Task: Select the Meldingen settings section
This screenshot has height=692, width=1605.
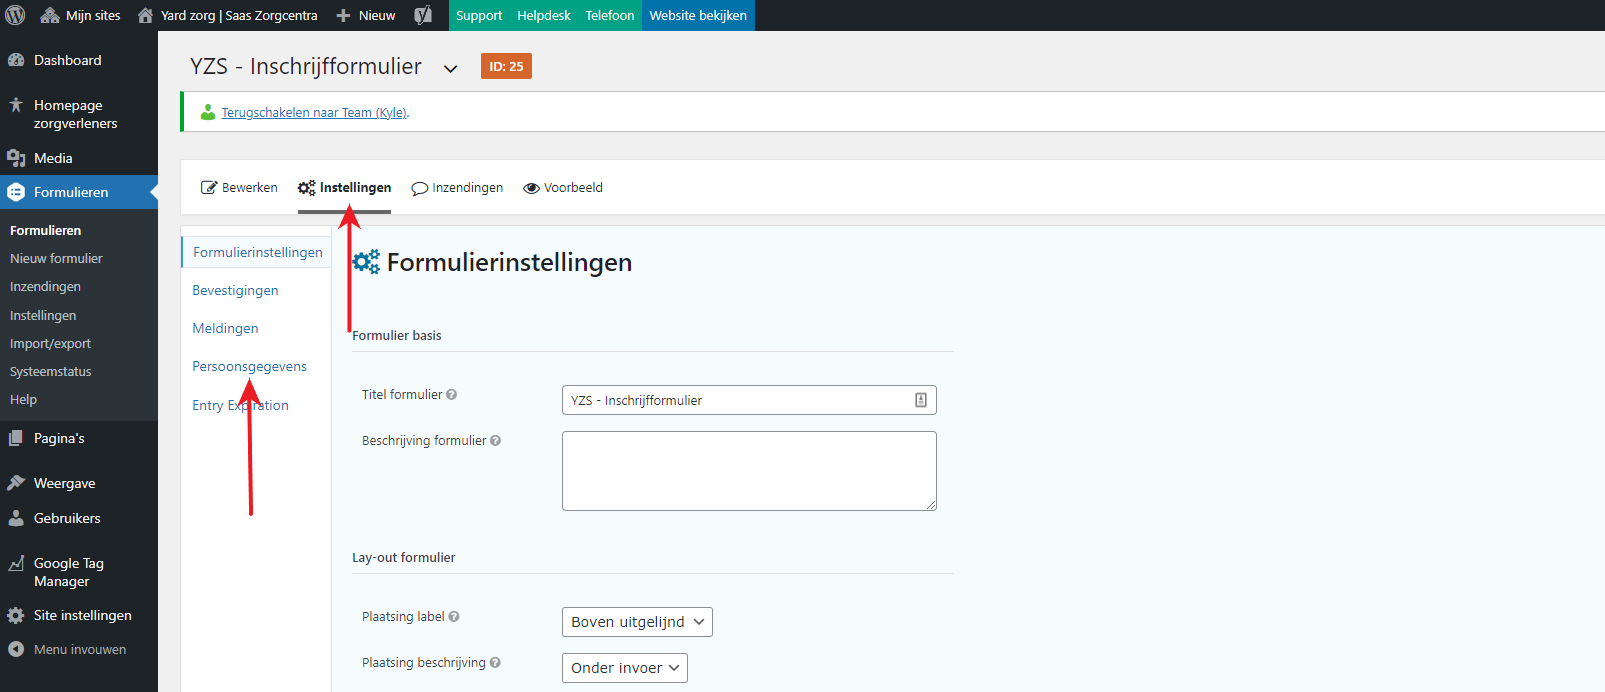Action: coord(225,328)
